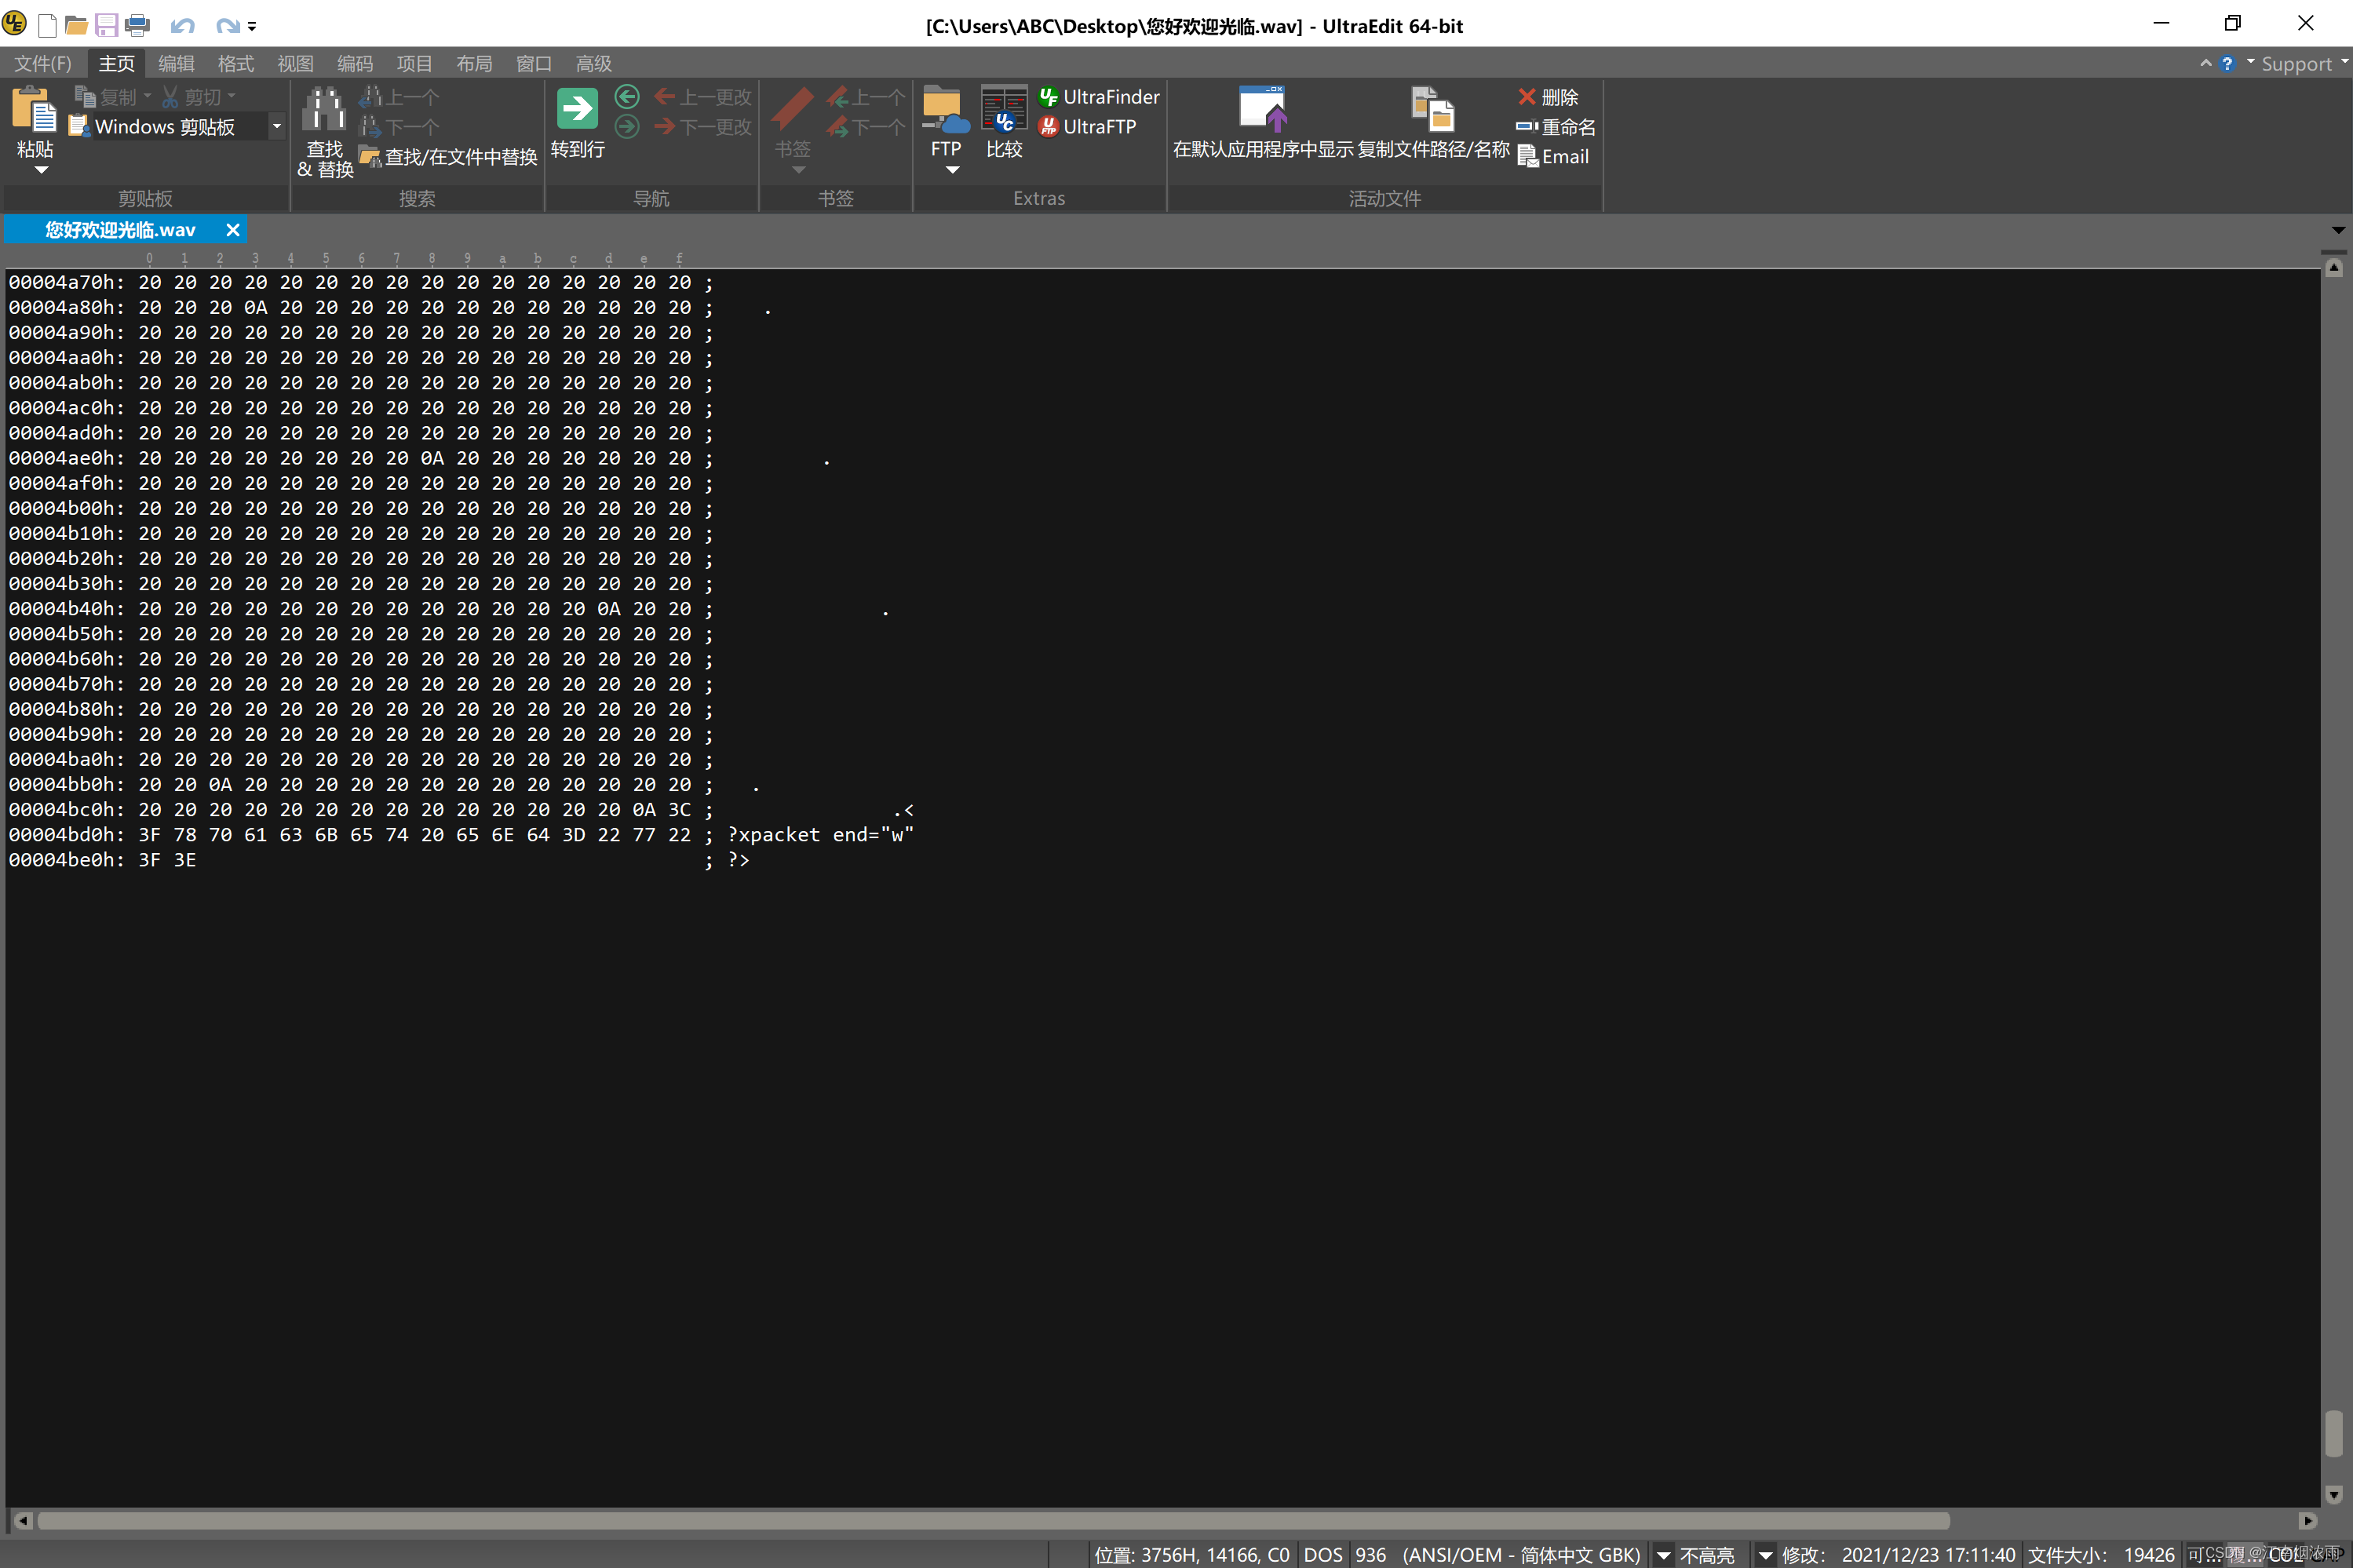Toggle 书签 bookmark icon
2353x1568 pixels.
[x=792, y=110]
